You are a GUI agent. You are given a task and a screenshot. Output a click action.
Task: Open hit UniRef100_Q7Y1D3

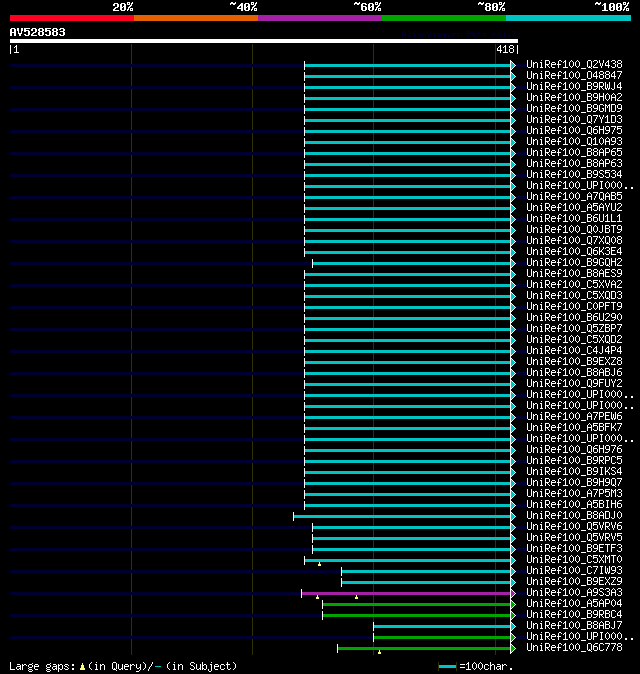(x=574, y=119)
